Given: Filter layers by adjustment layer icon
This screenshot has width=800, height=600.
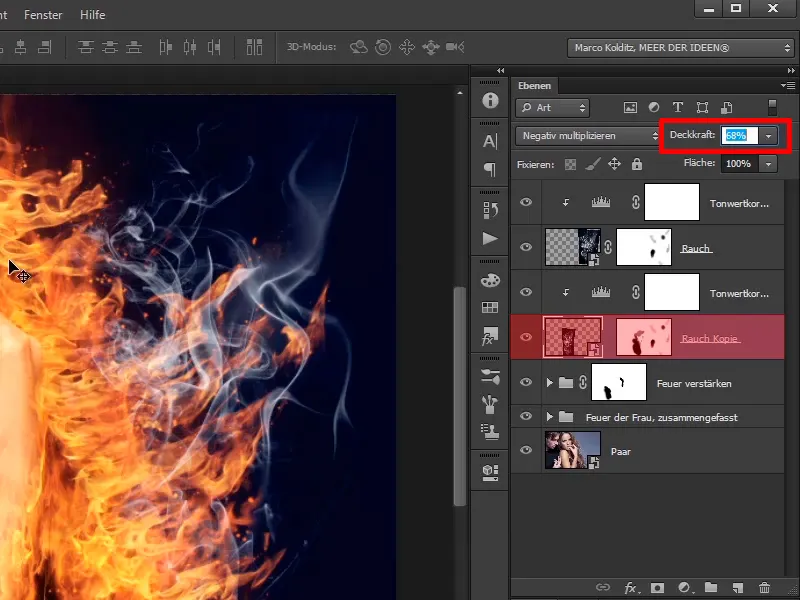Looking at the screenshot, I should point(654,108).
